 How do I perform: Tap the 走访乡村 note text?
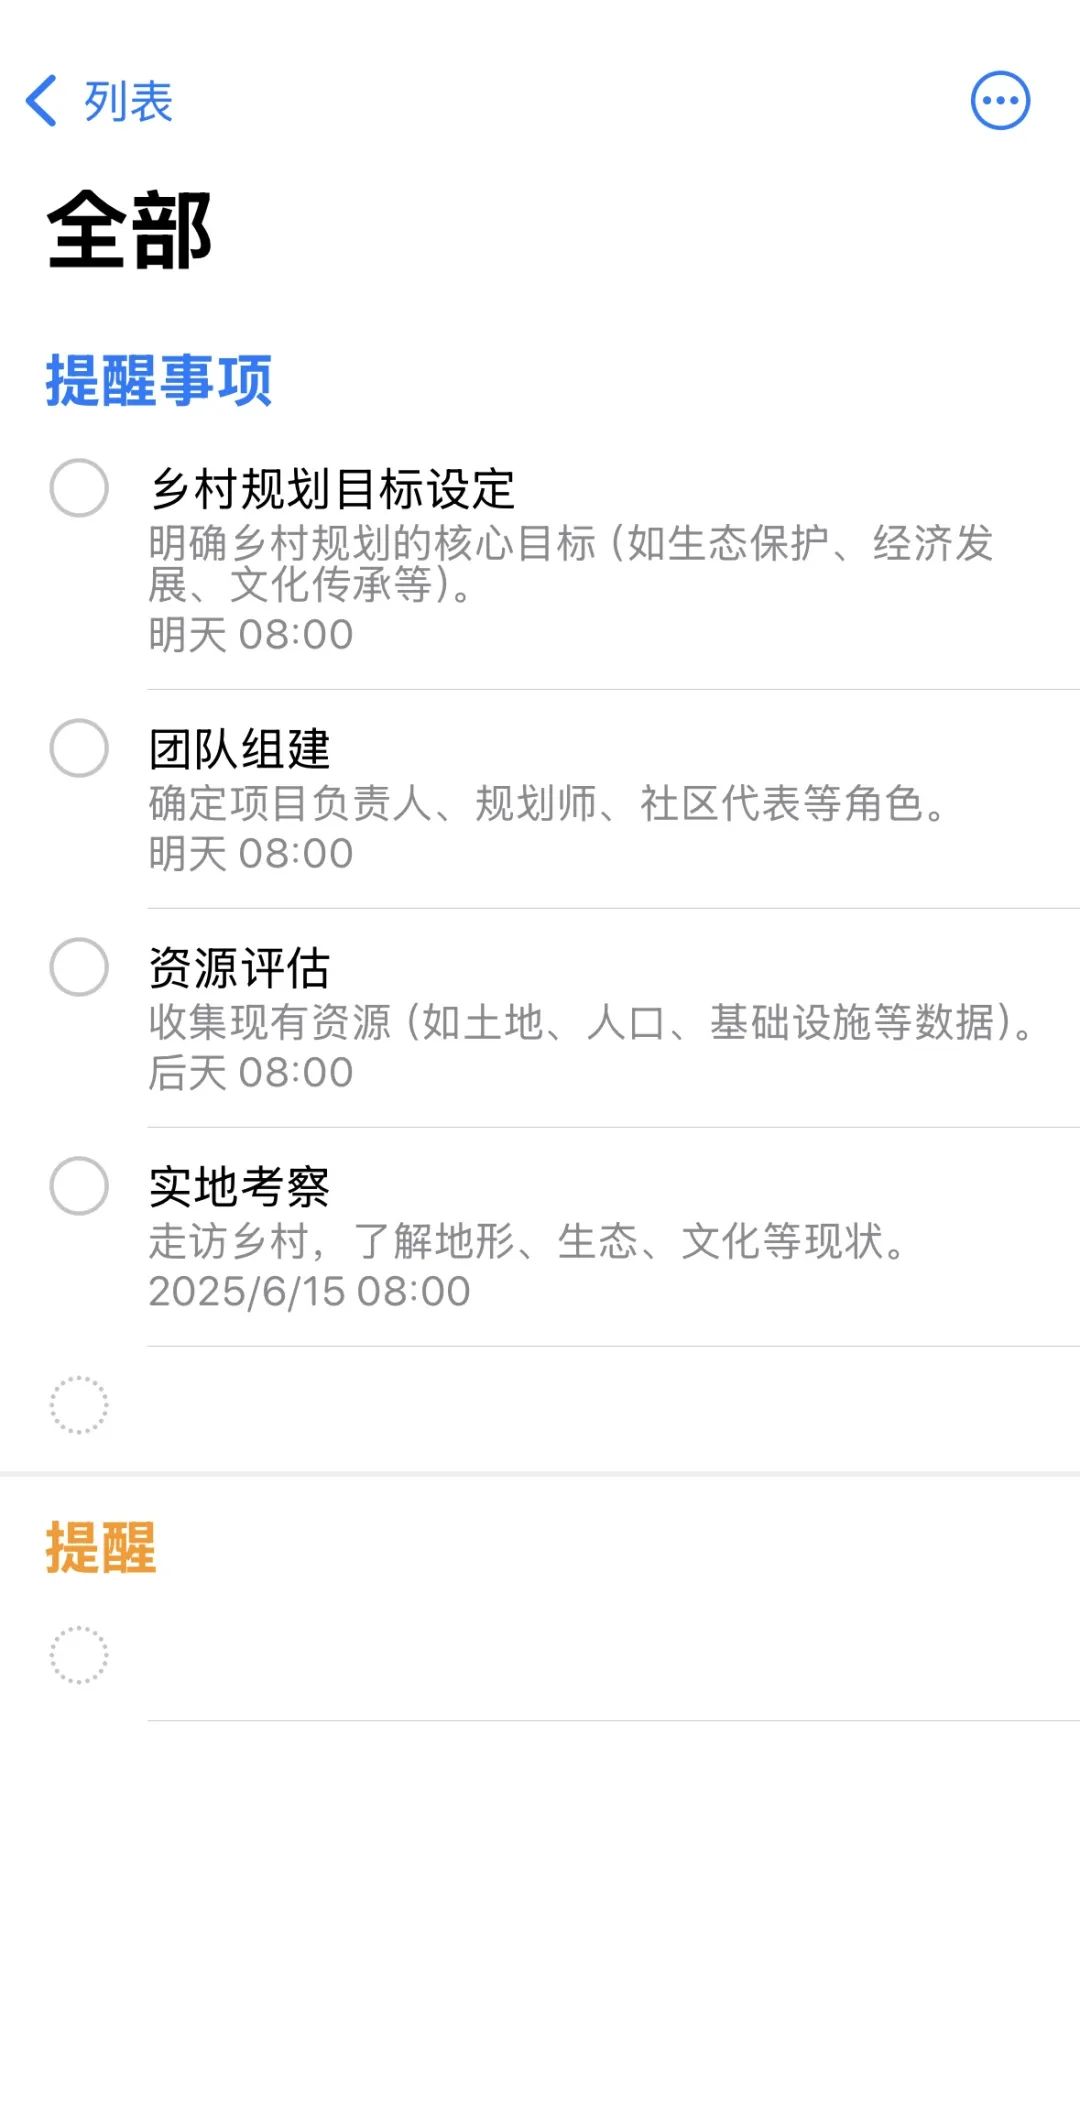526,1241
